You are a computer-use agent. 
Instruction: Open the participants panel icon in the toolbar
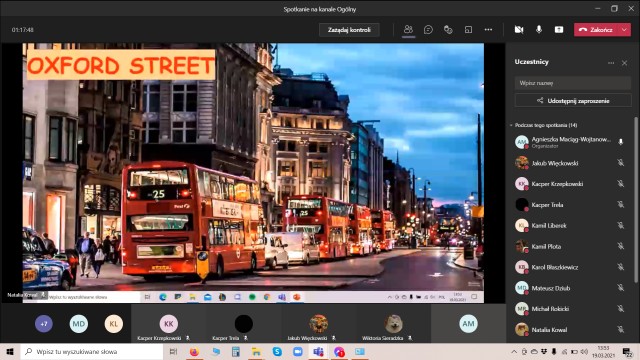point(408,29)
